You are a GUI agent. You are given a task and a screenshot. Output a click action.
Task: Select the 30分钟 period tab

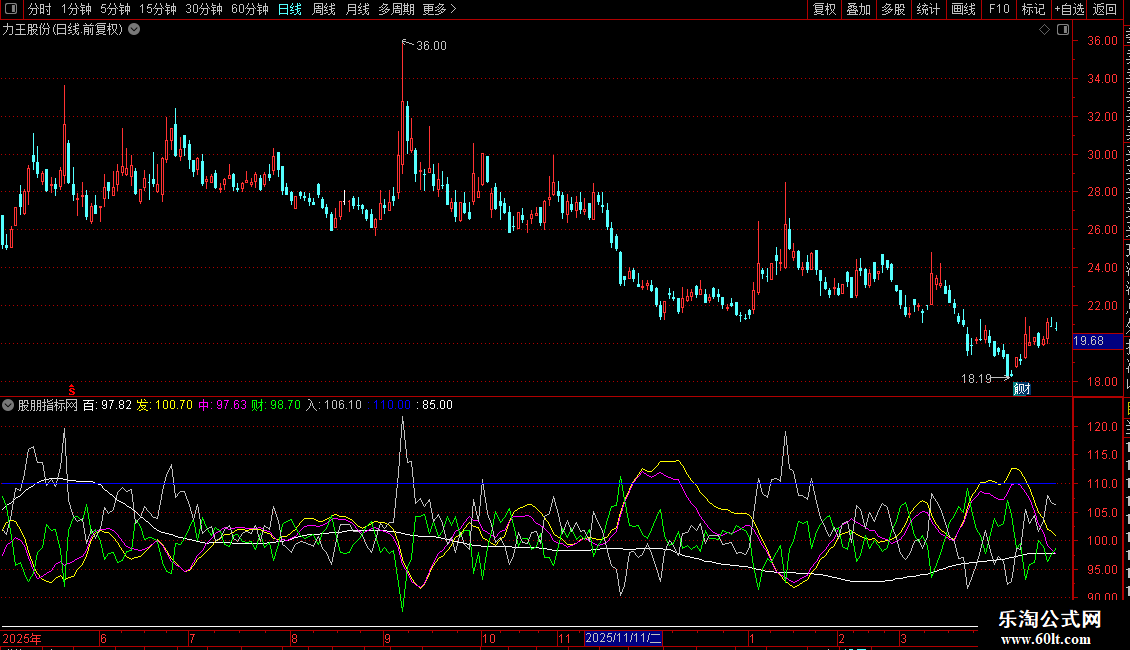click(x=203, y=9)
